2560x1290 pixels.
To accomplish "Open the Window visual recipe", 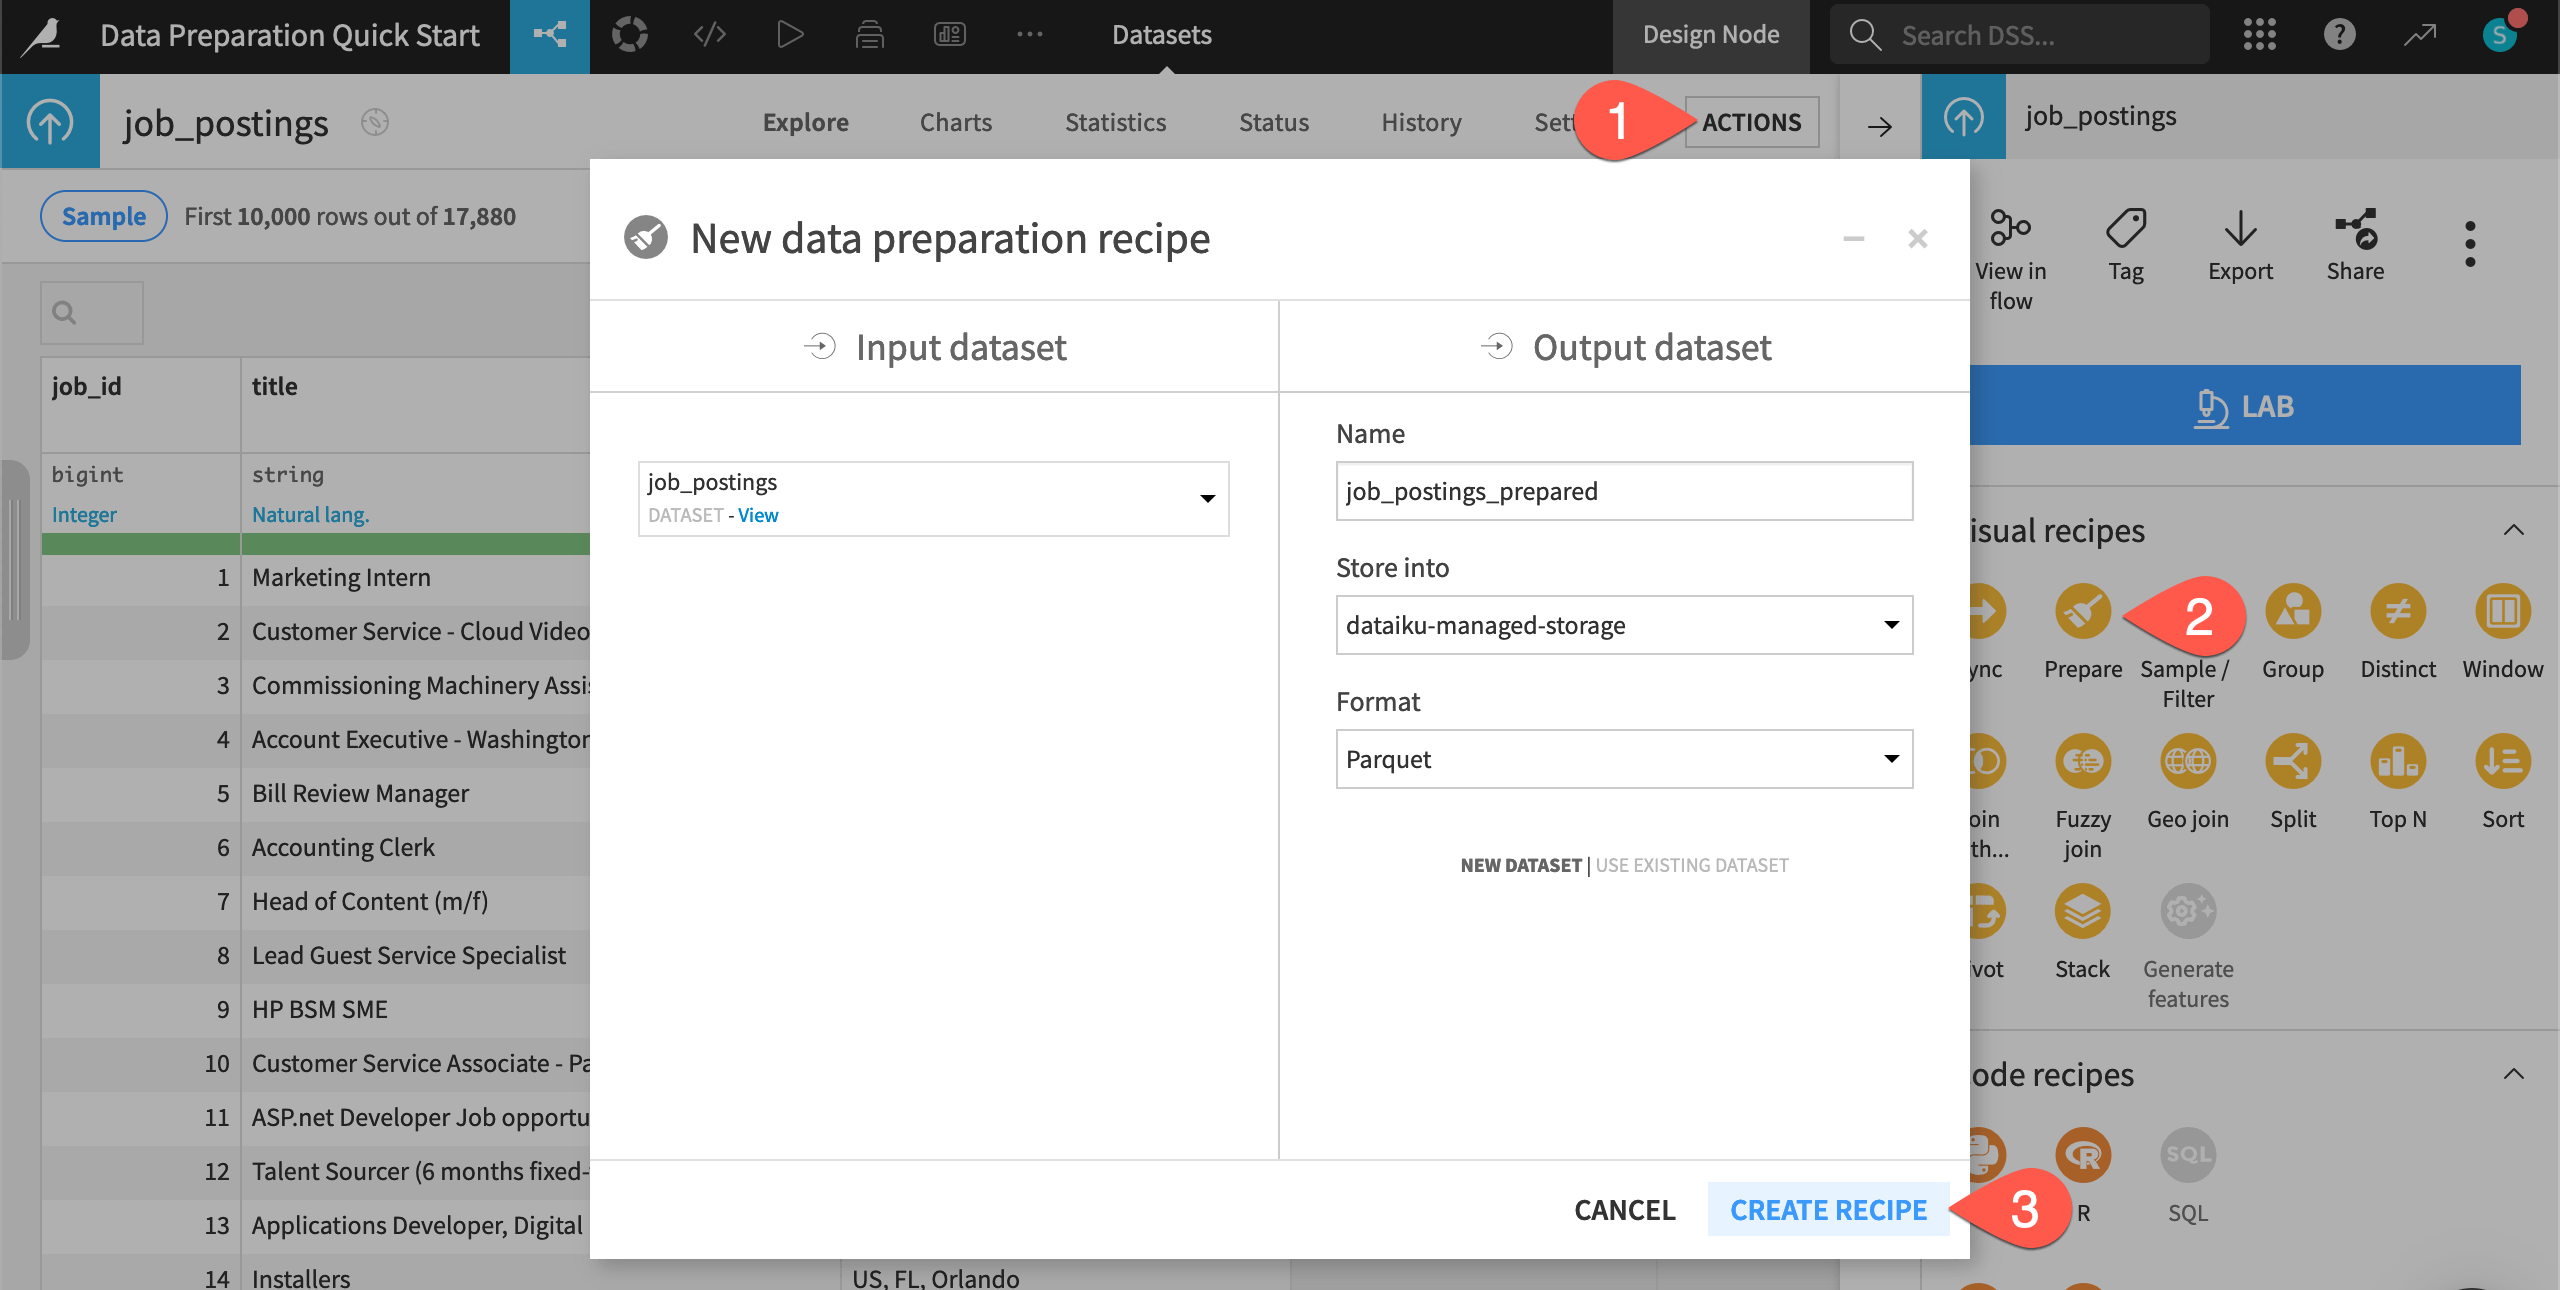I will pos(2502,612).
